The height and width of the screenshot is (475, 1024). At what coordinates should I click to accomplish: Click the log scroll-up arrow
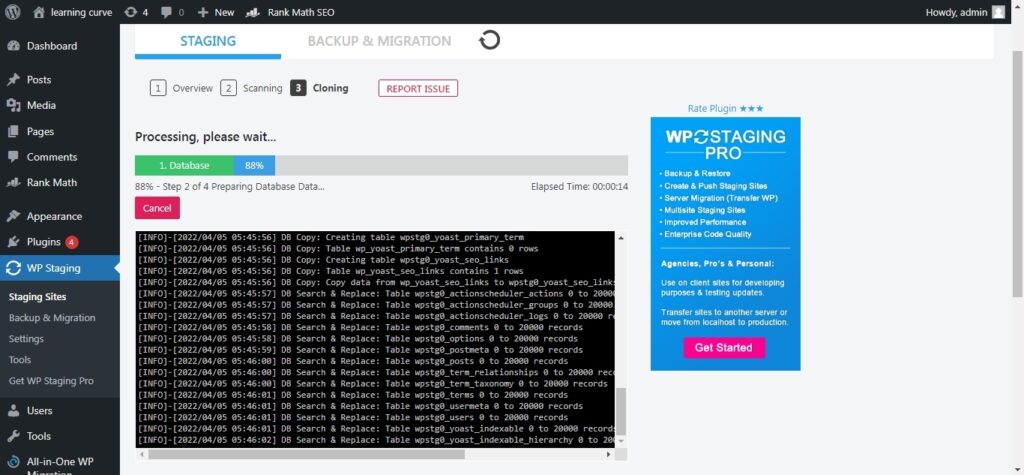pos(620,238)
